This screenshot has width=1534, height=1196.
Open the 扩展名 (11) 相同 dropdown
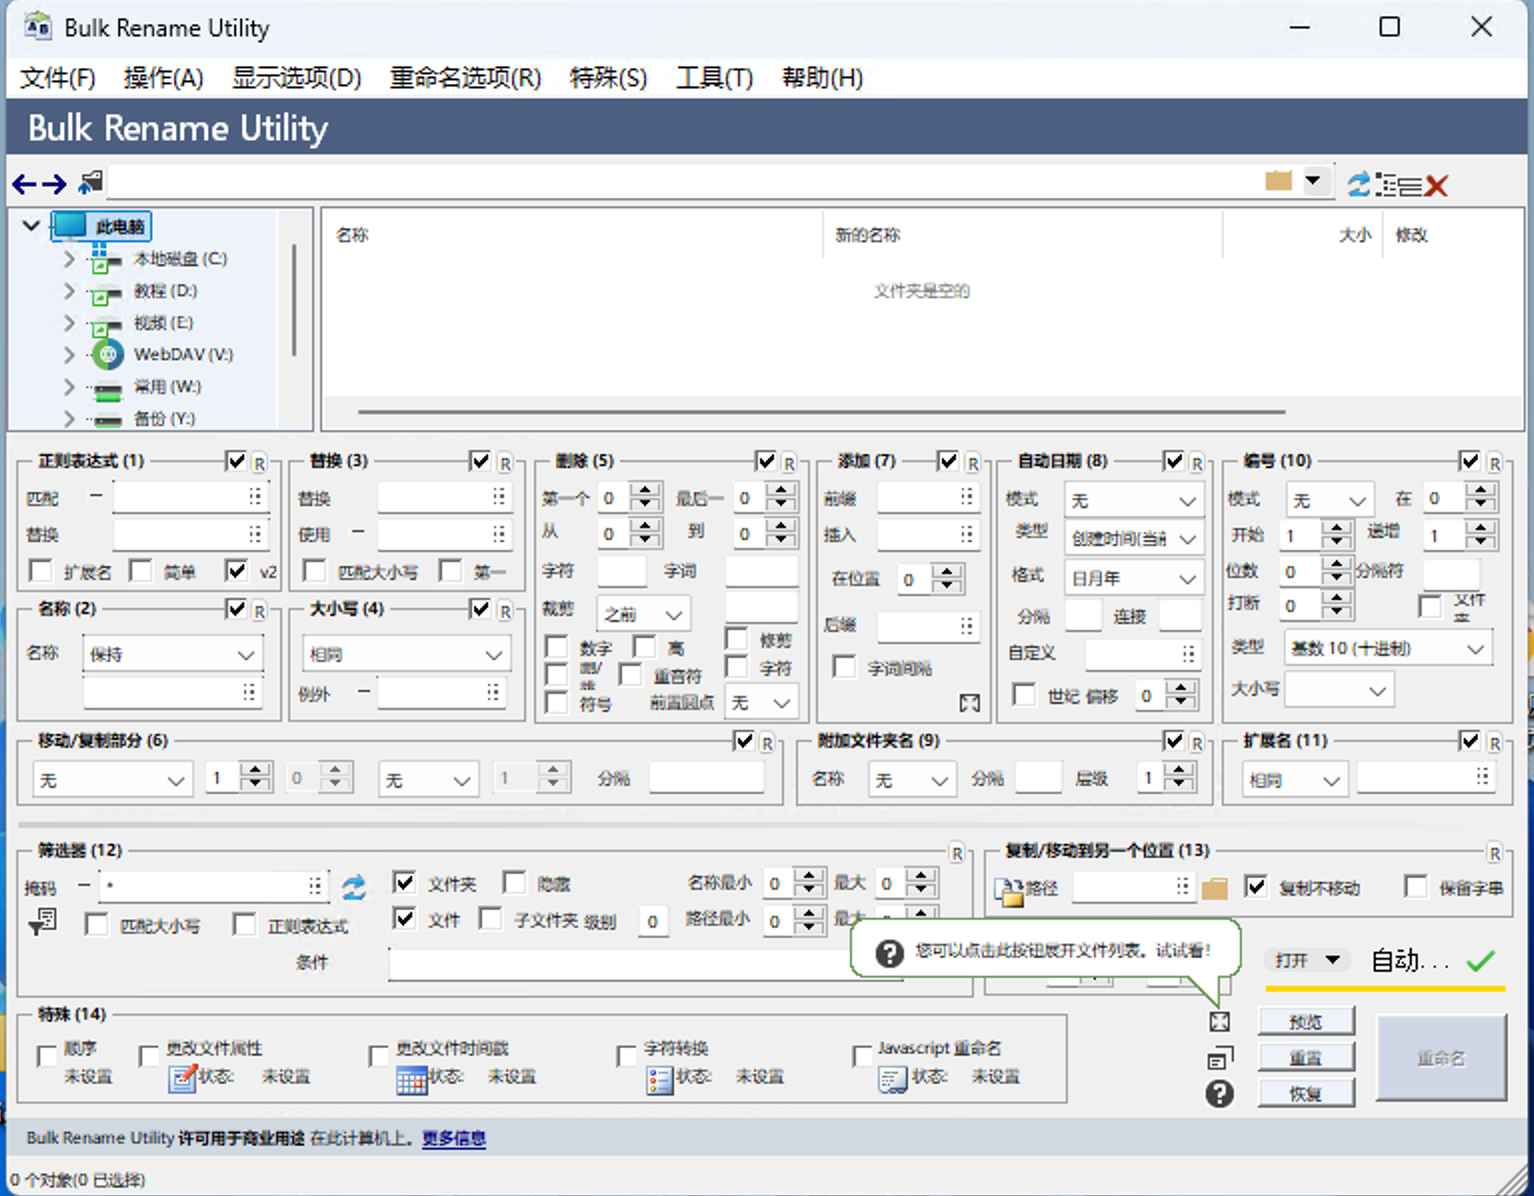pyautogui.click(x=1295, y=780)
